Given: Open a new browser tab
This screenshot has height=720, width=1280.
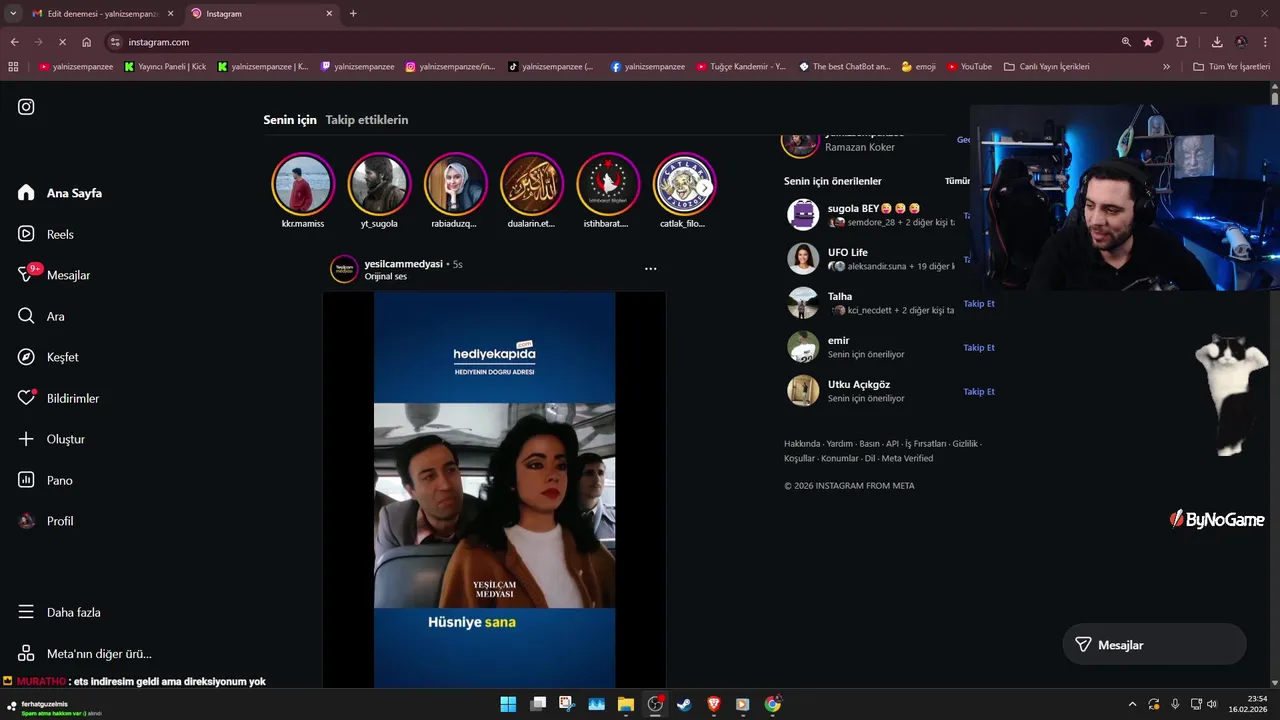Looking at the screenshot, I should tap(353, 14).
